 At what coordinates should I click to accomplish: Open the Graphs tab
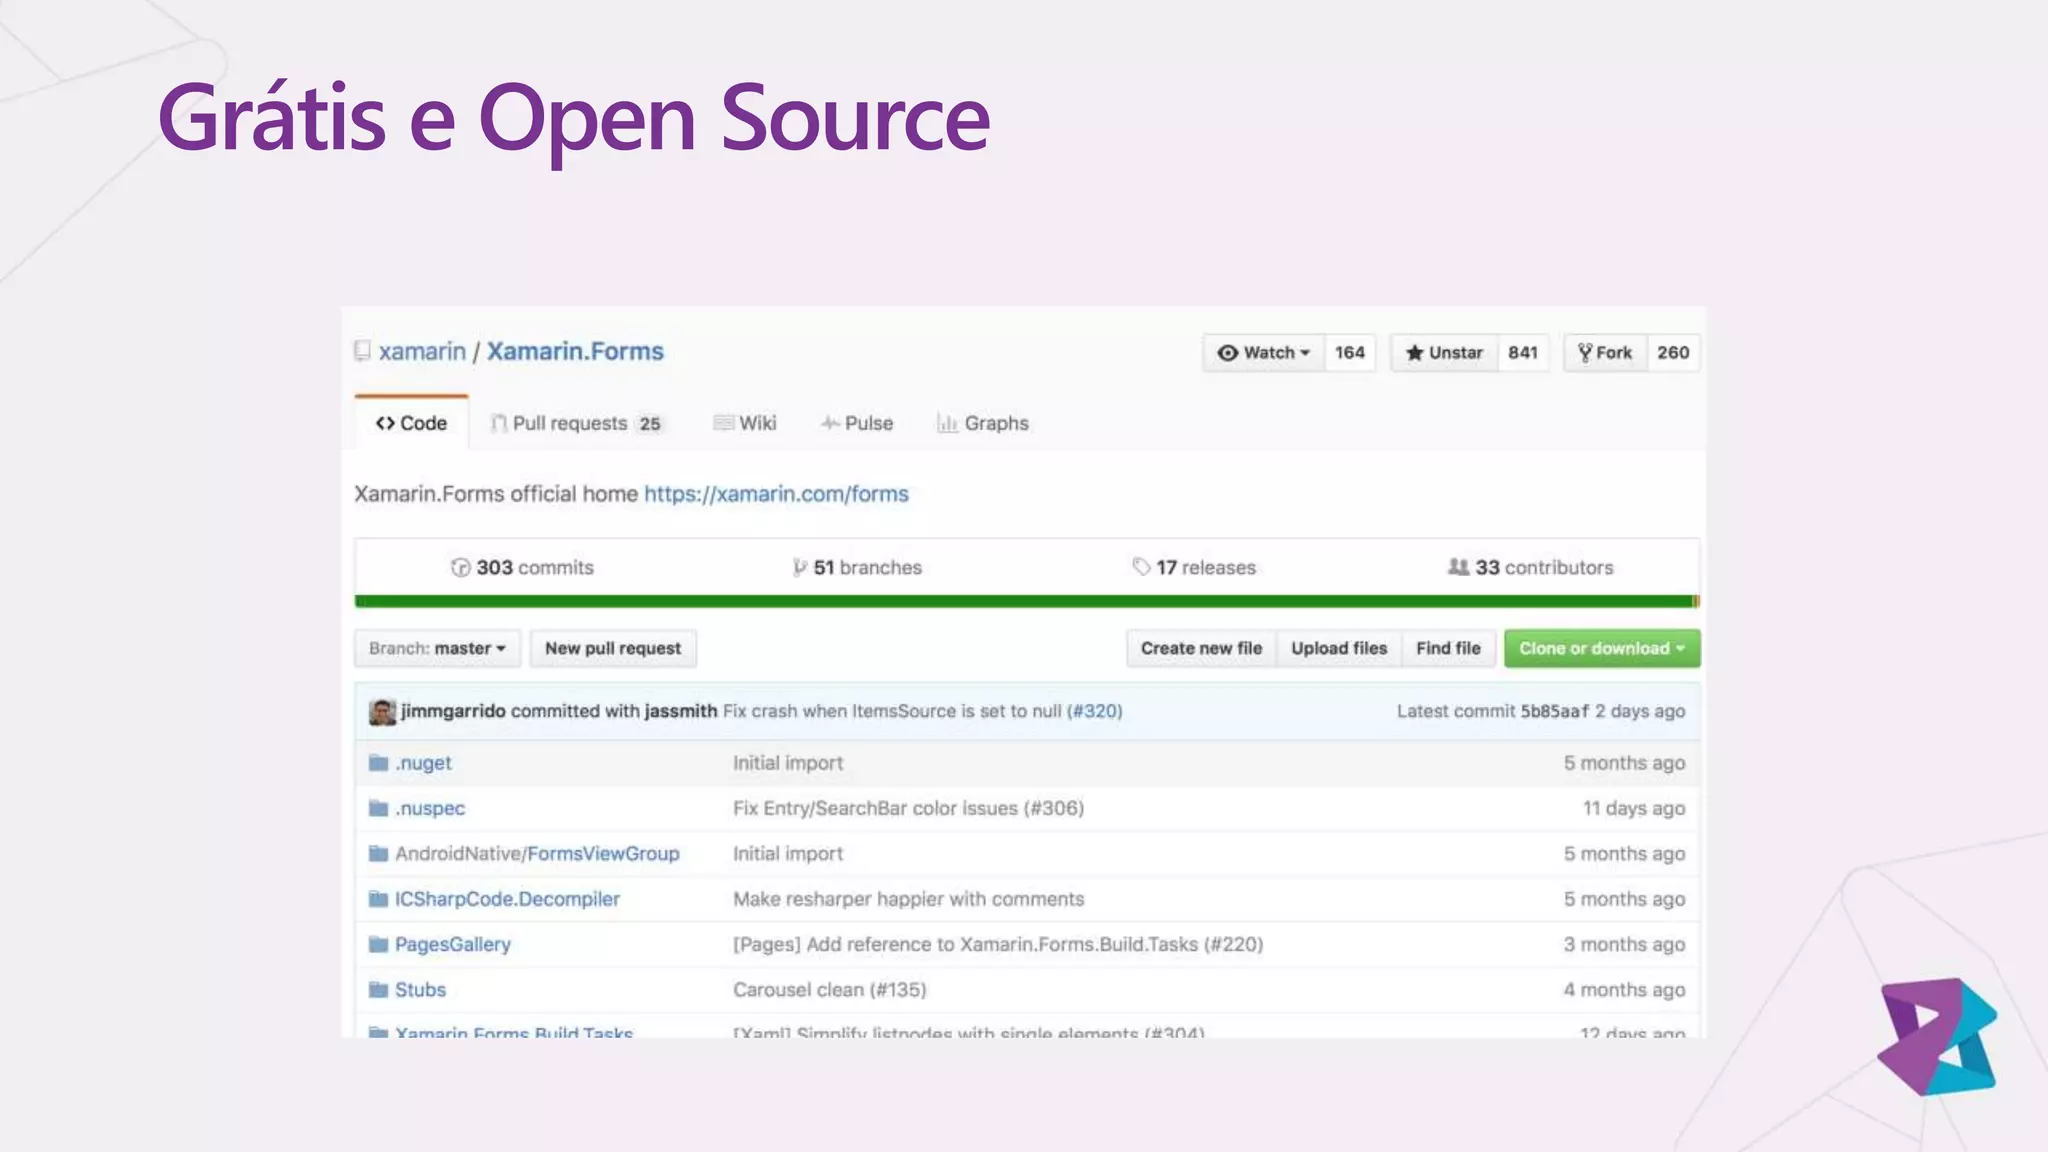983,423
